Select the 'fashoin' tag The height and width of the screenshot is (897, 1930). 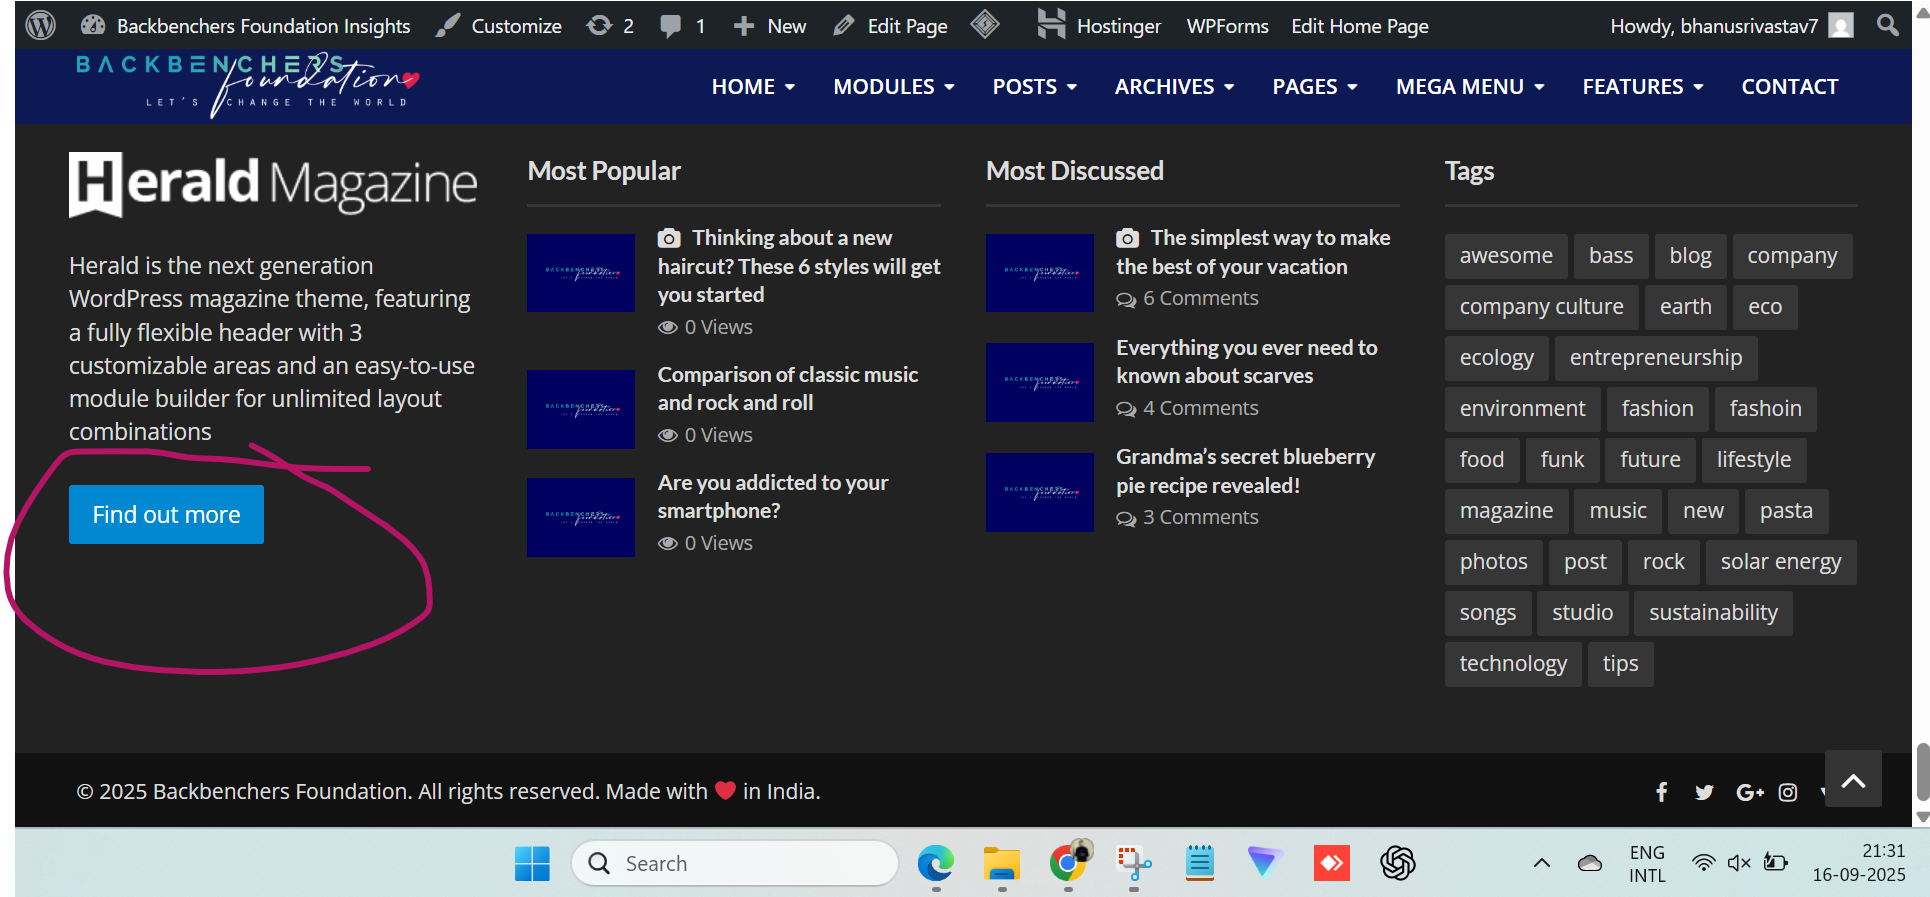point(1765,409)
